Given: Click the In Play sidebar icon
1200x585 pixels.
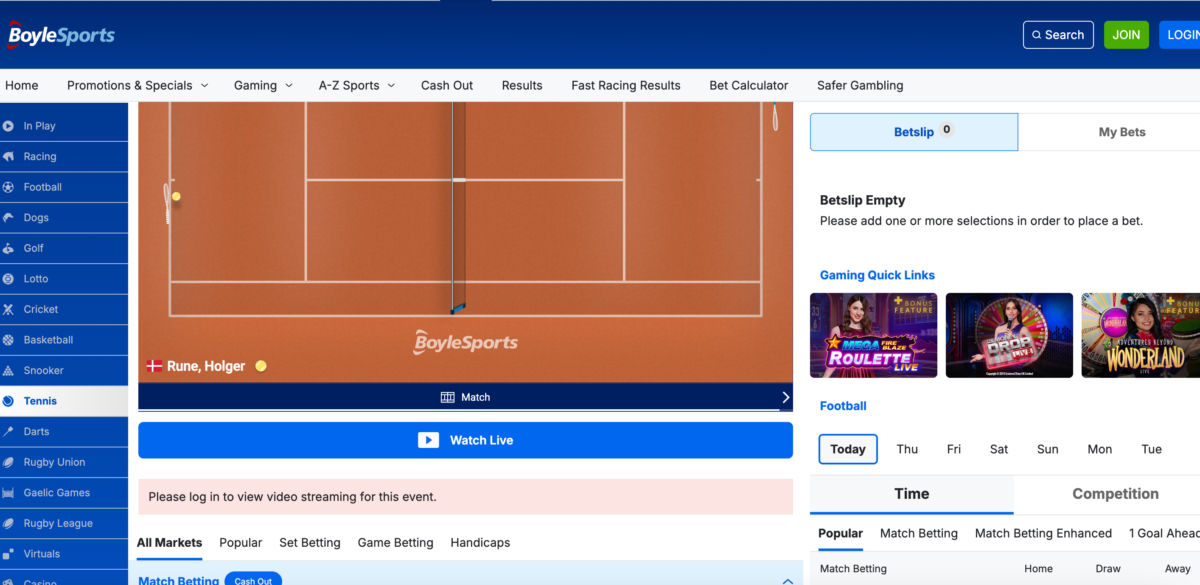Looking at the screenshot, I should click(9, 126).
